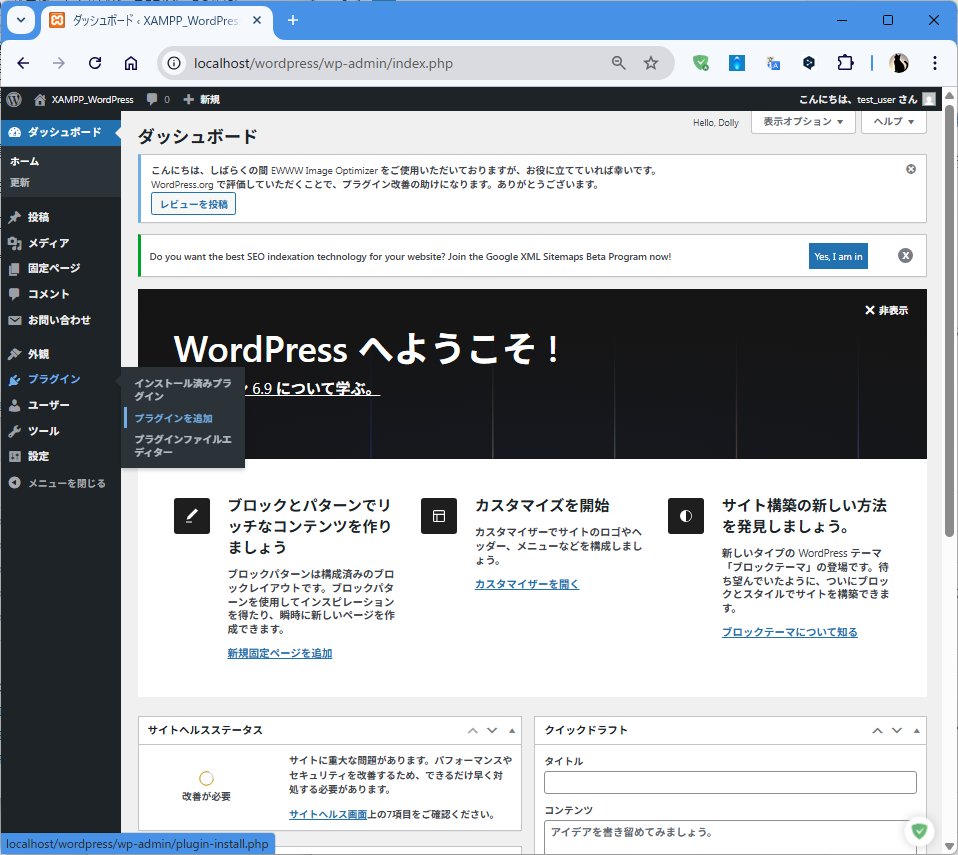Screen dimensions: 958x855
Task: Open the 外観 sidebar menu
Action: tap(38, 354)
